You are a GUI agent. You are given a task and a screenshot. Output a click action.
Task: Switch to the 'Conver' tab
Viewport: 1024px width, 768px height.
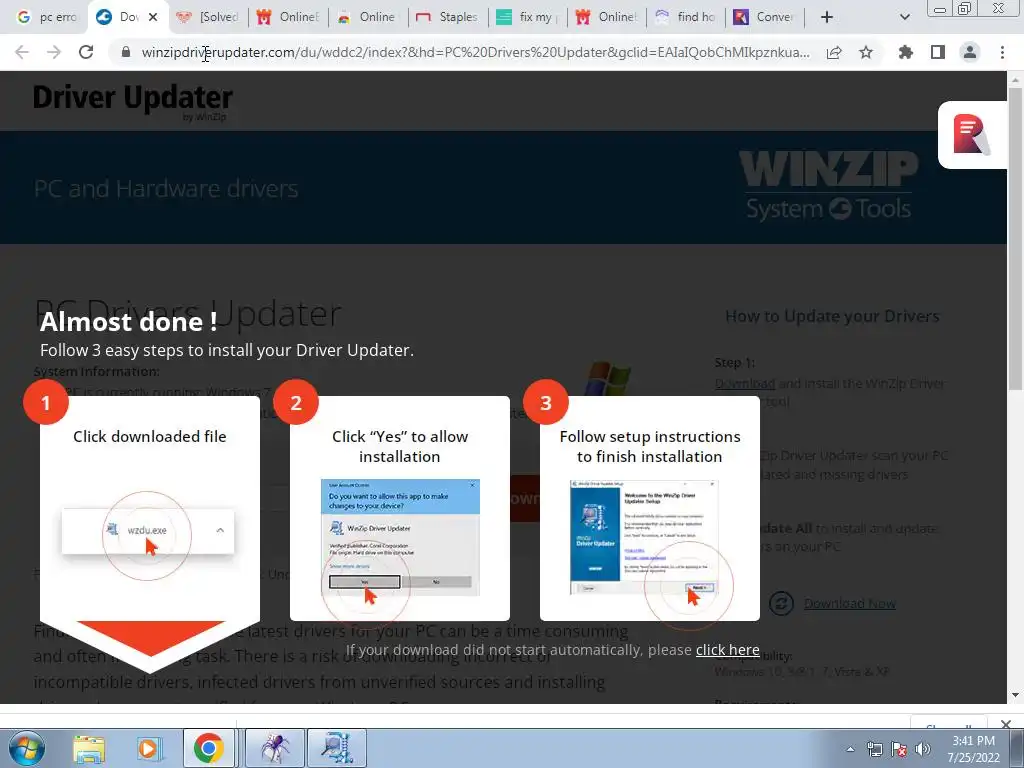coord(765,17)
